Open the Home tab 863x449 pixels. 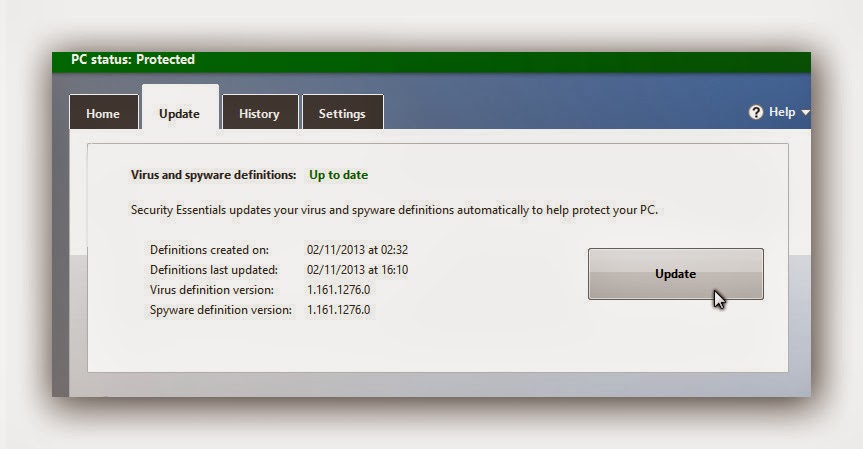pyautogui.click(x=103, y=113)
